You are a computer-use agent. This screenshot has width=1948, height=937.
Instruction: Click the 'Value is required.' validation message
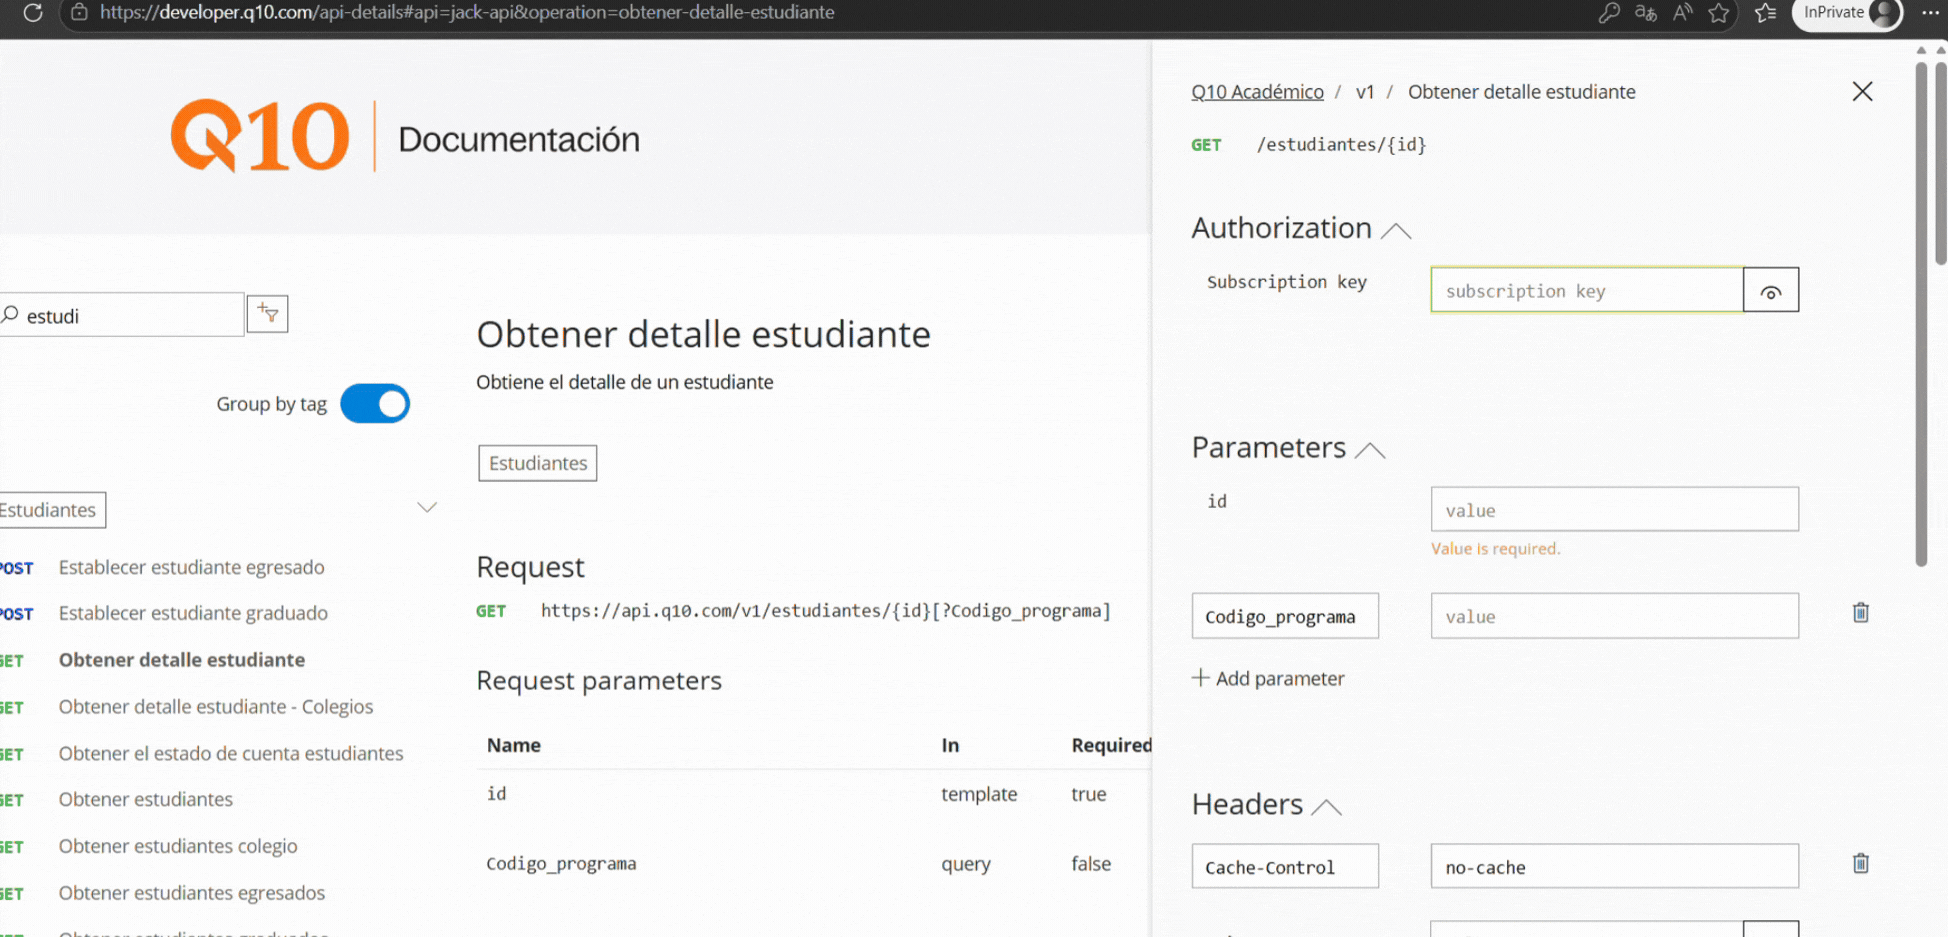1495,549
